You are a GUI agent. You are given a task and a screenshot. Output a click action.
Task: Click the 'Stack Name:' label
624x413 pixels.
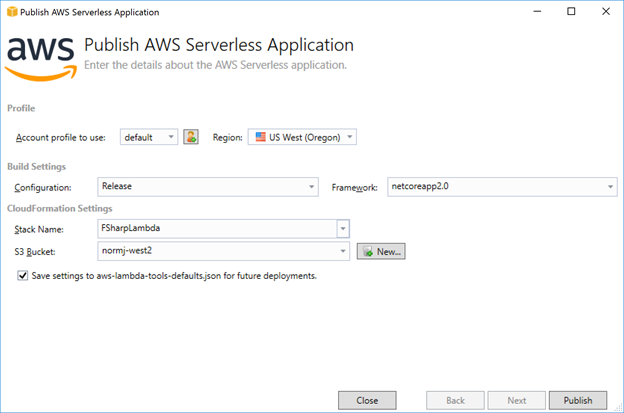tap(39, 230)
